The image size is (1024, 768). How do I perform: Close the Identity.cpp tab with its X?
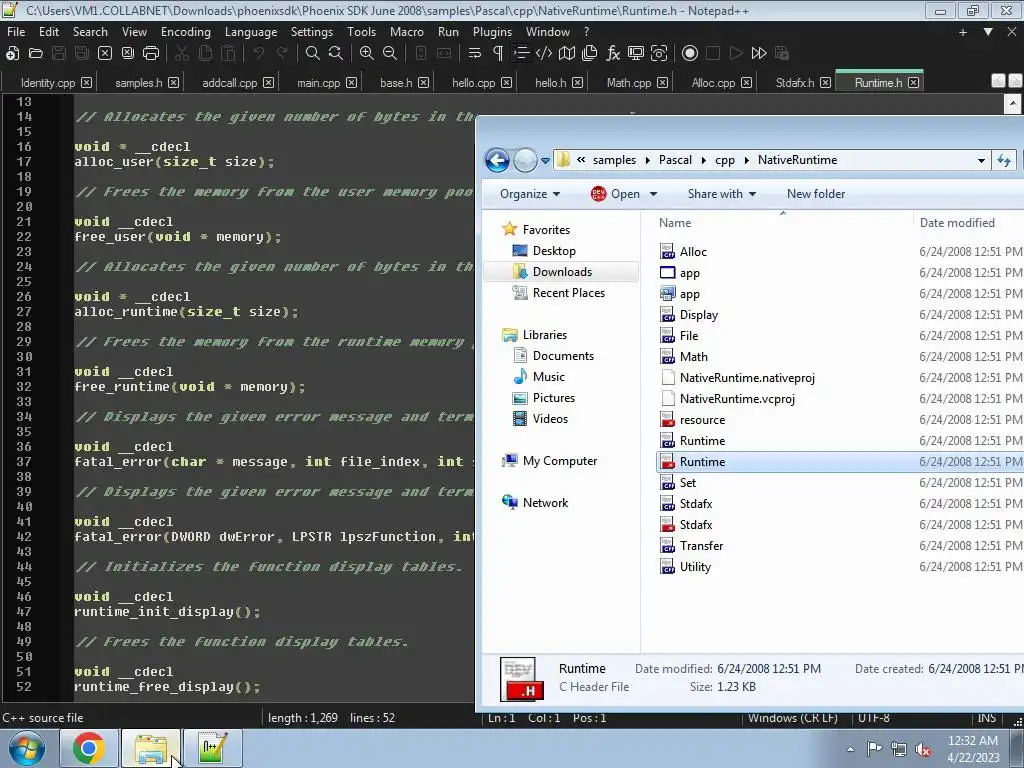pos(86,83)
